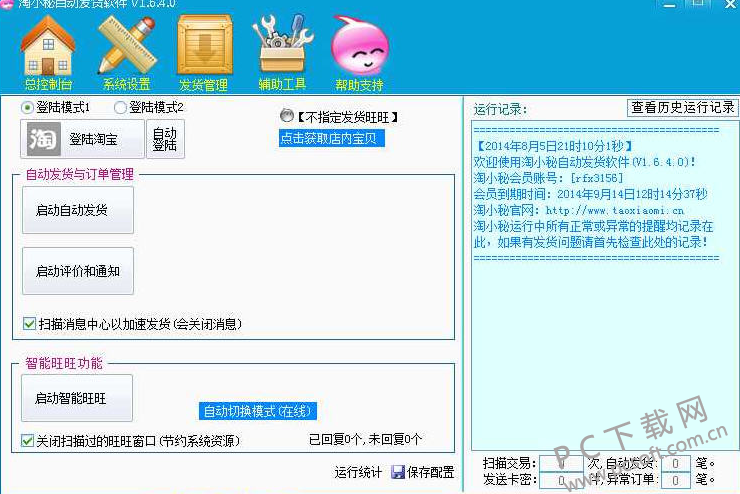Click the 智能旺旺功能 group title
Image resolution: width=740 pixels, height=494 pixels.
pos(64,363)
